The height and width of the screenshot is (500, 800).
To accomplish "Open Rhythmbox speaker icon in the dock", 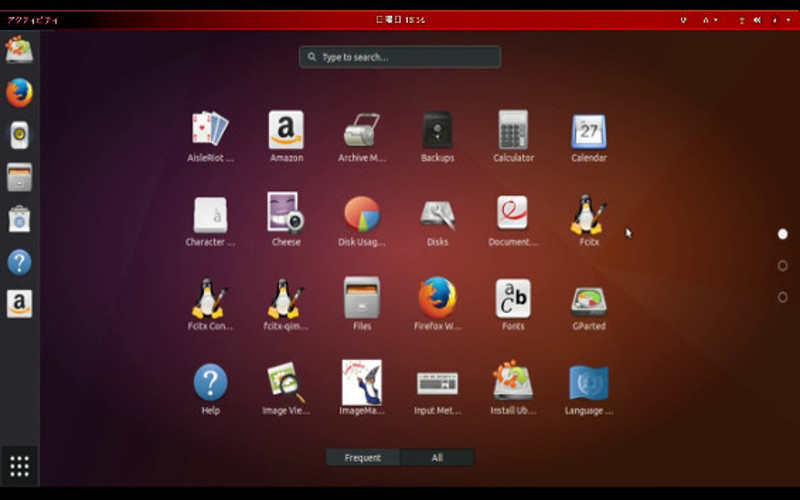I will coord(19,135).
